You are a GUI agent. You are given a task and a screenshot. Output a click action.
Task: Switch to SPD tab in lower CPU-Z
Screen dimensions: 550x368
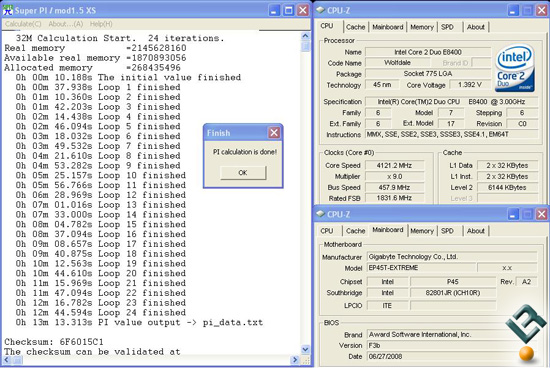(x=447, y=231)
